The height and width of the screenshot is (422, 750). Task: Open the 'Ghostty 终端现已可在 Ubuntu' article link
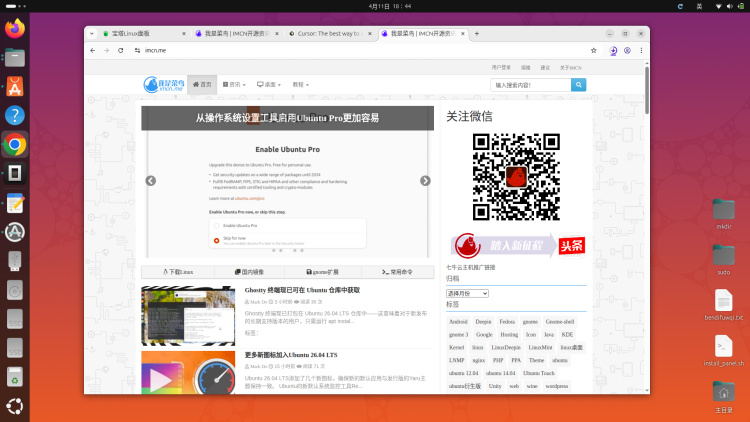(x=302, y=290)
